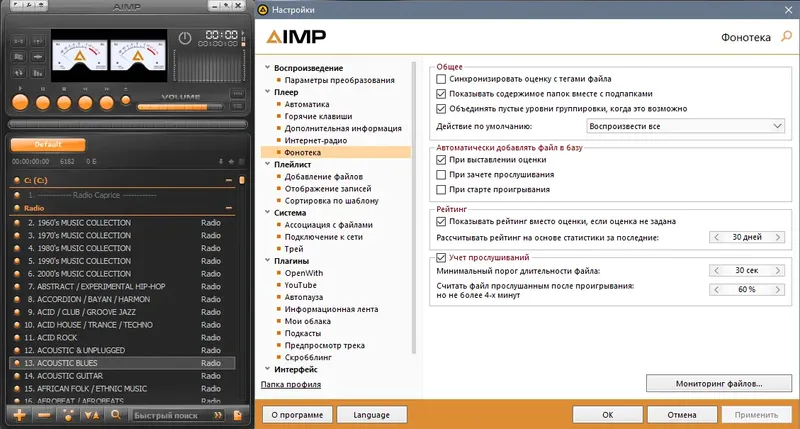Viewport: 800px width, 429px height.
Task: Click star icon in playlist header
Action: tap(231, 161)
